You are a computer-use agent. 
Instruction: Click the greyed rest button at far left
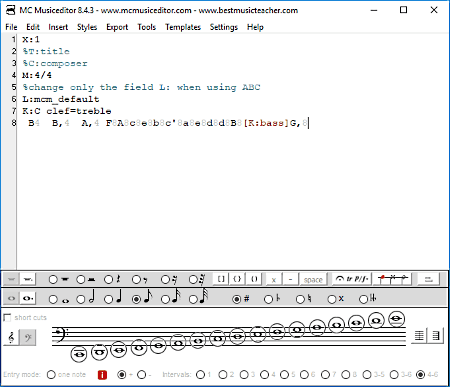[x=11, y=279]
